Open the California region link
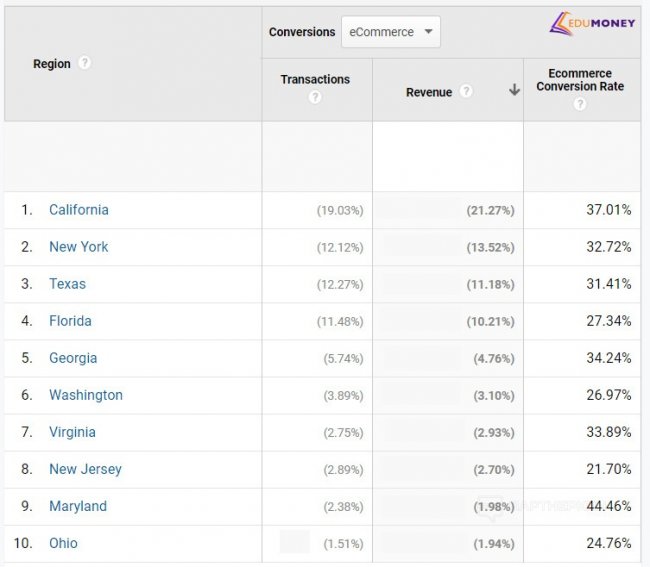Screen dimensions: 650x567 tap(79, 210)
